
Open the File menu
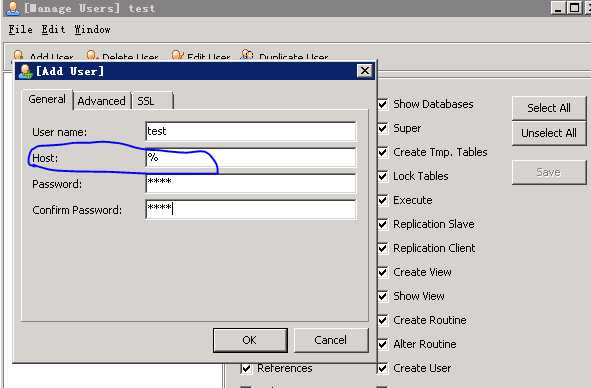coord(20,29)
